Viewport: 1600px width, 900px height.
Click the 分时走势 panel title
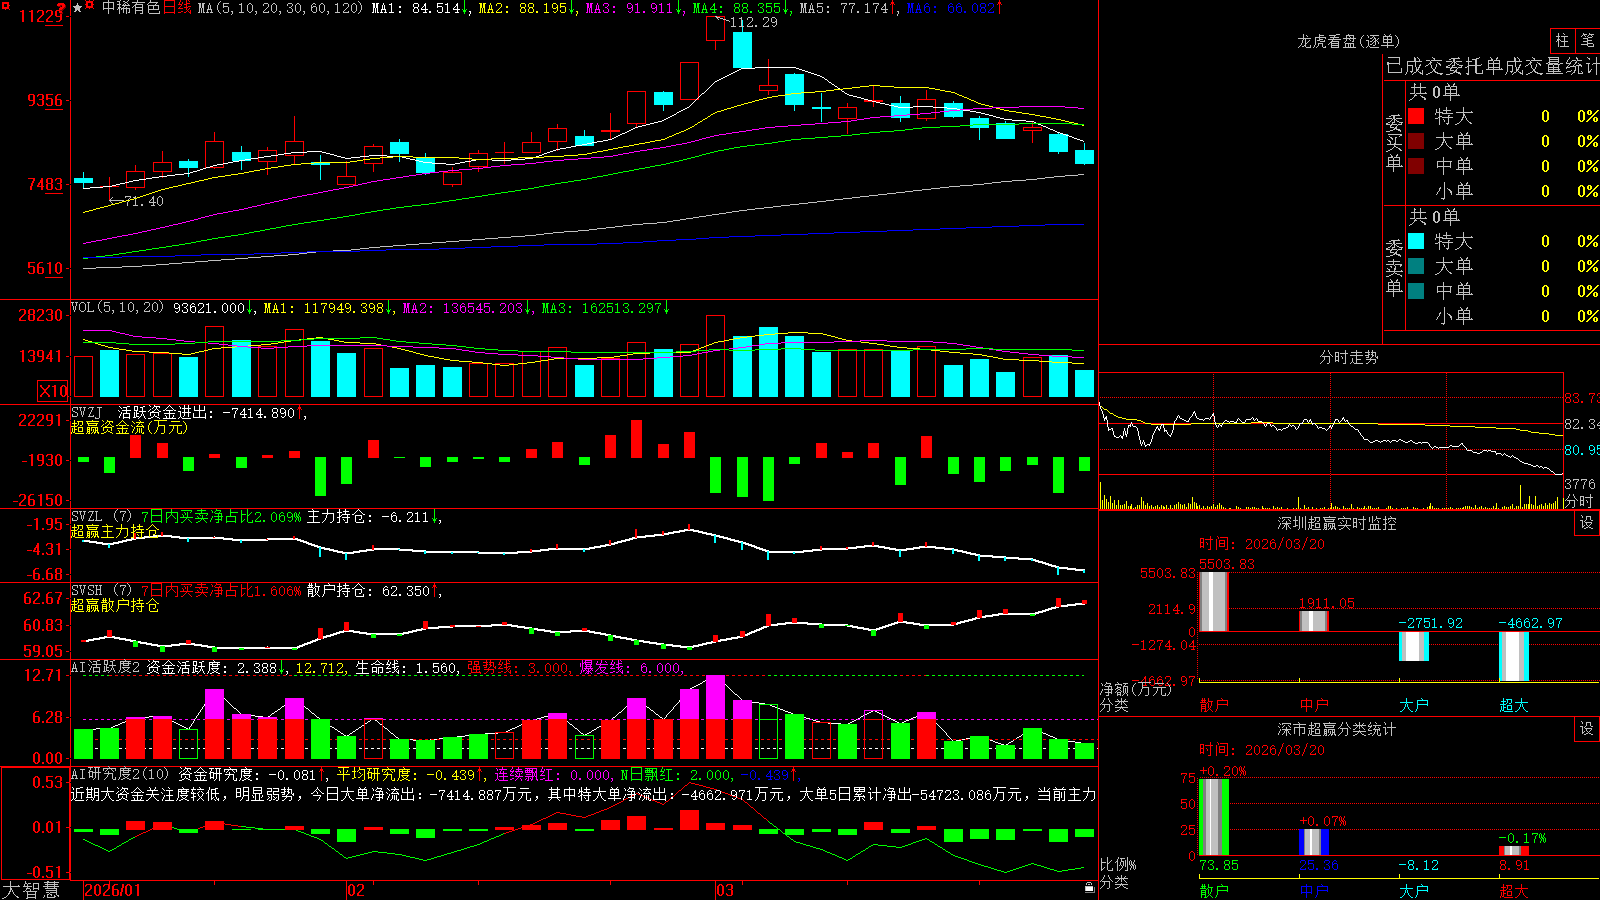(1348, 357)
